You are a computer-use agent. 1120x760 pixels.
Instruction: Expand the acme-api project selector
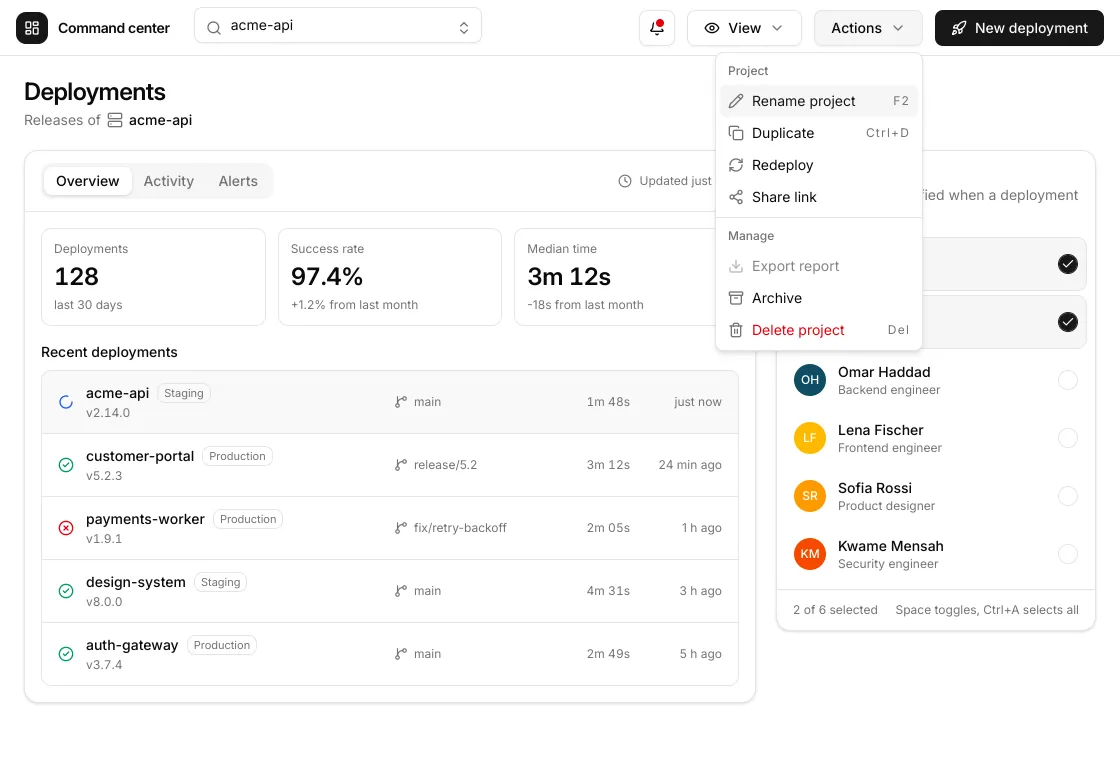coord(338,26)
